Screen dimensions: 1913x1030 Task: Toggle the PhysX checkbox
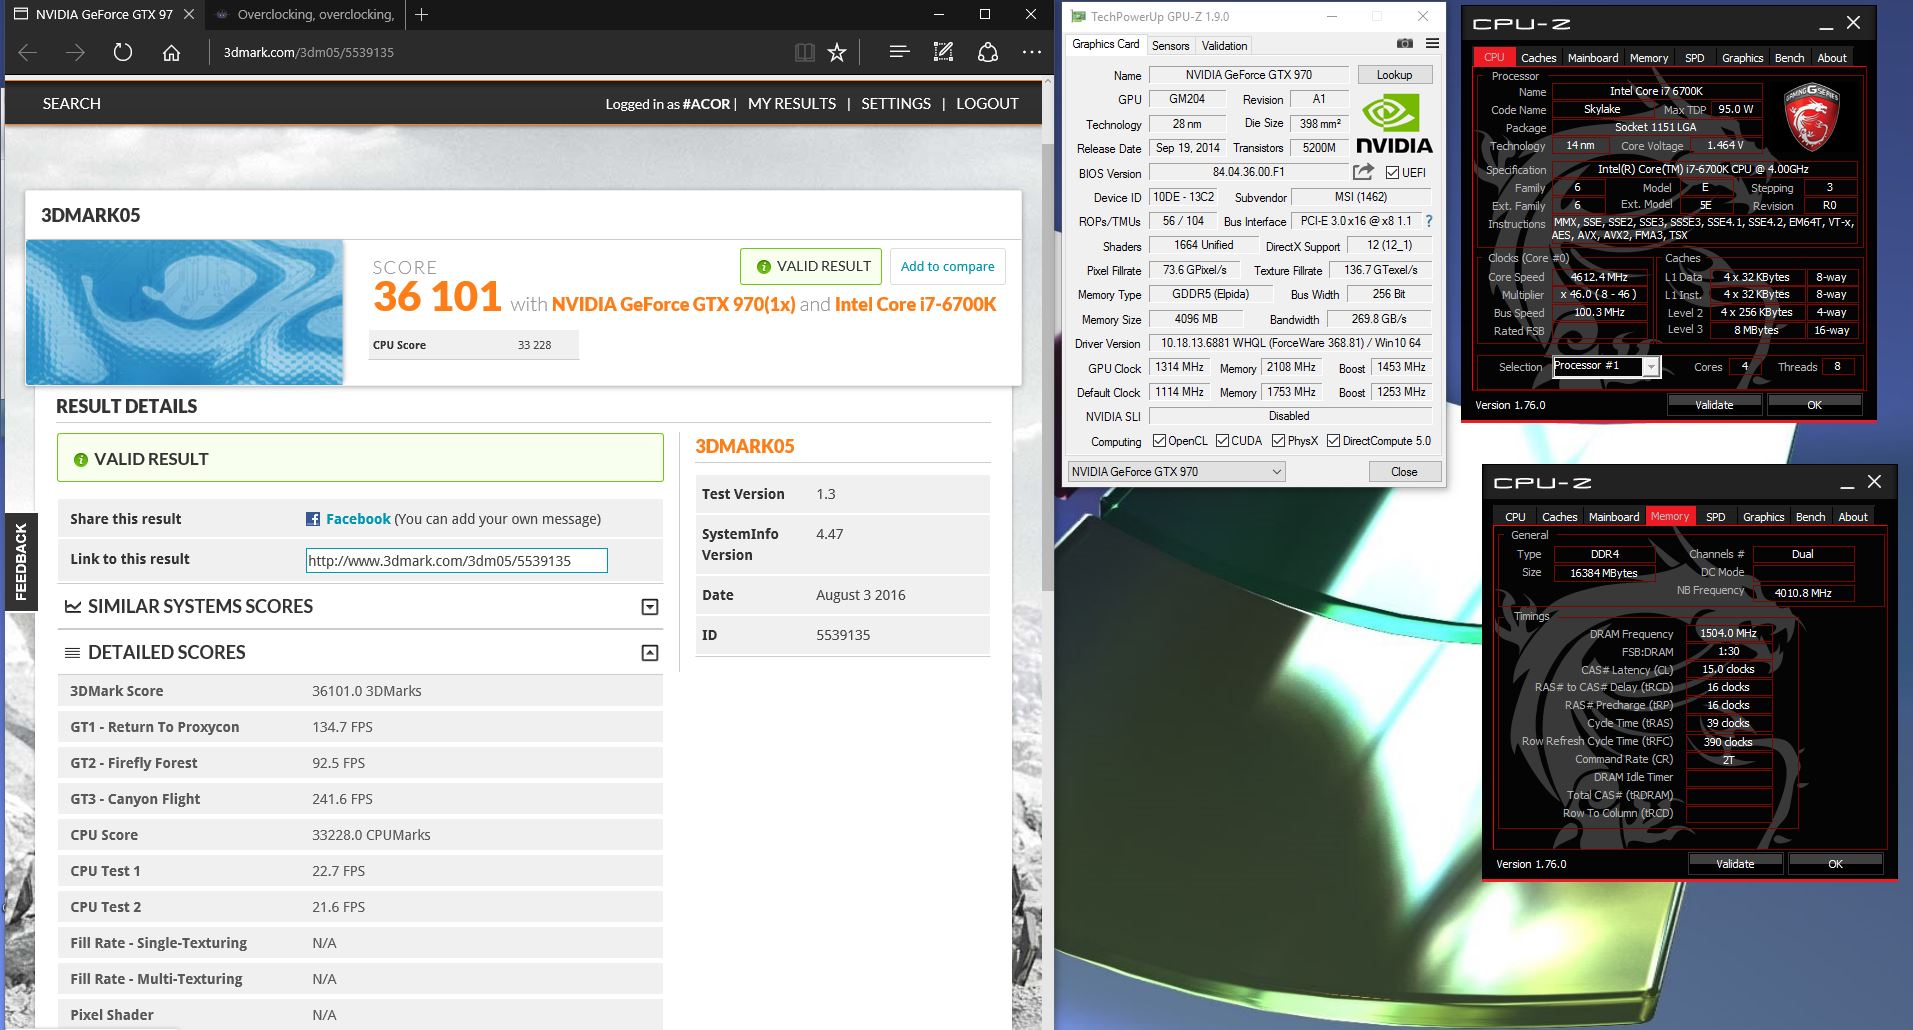[x=1278, y=441]
